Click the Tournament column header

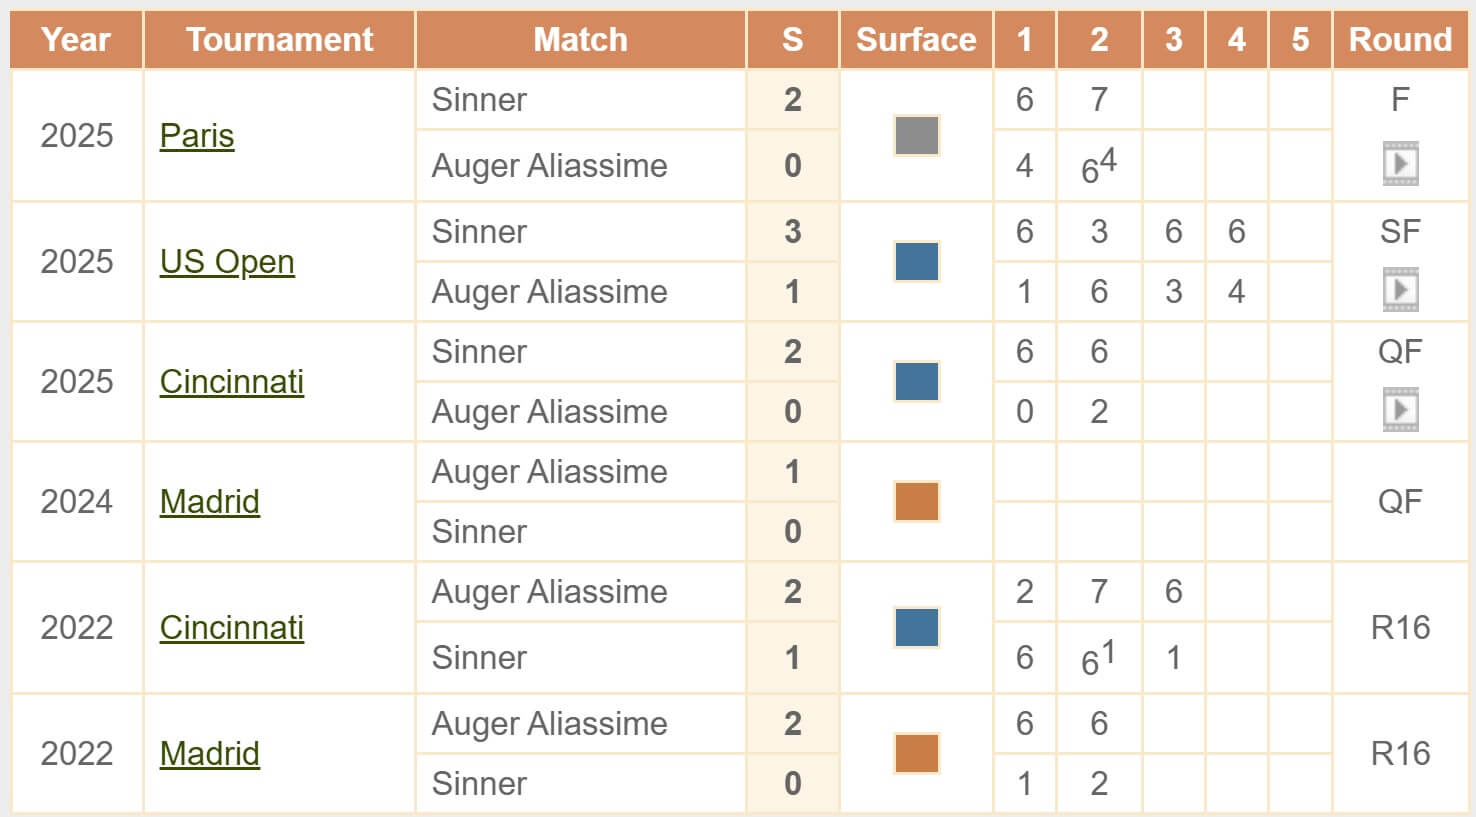coord(279,40)
